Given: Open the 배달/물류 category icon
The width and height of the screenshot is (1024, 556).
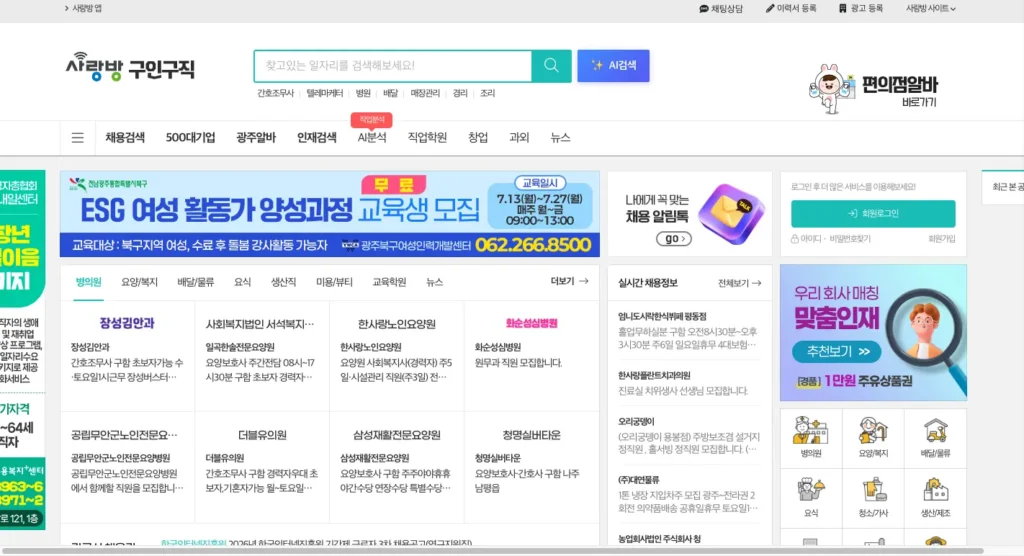Looking at the screenshot, I should click(x=935, y=438).
